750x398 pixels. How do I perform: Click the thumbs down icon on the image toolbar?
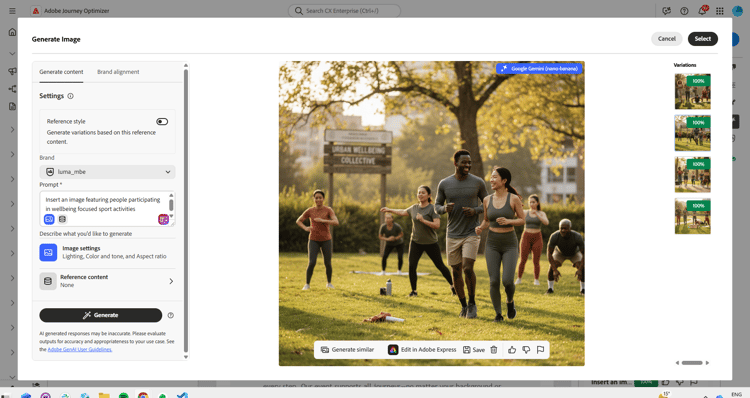[526, 350]
